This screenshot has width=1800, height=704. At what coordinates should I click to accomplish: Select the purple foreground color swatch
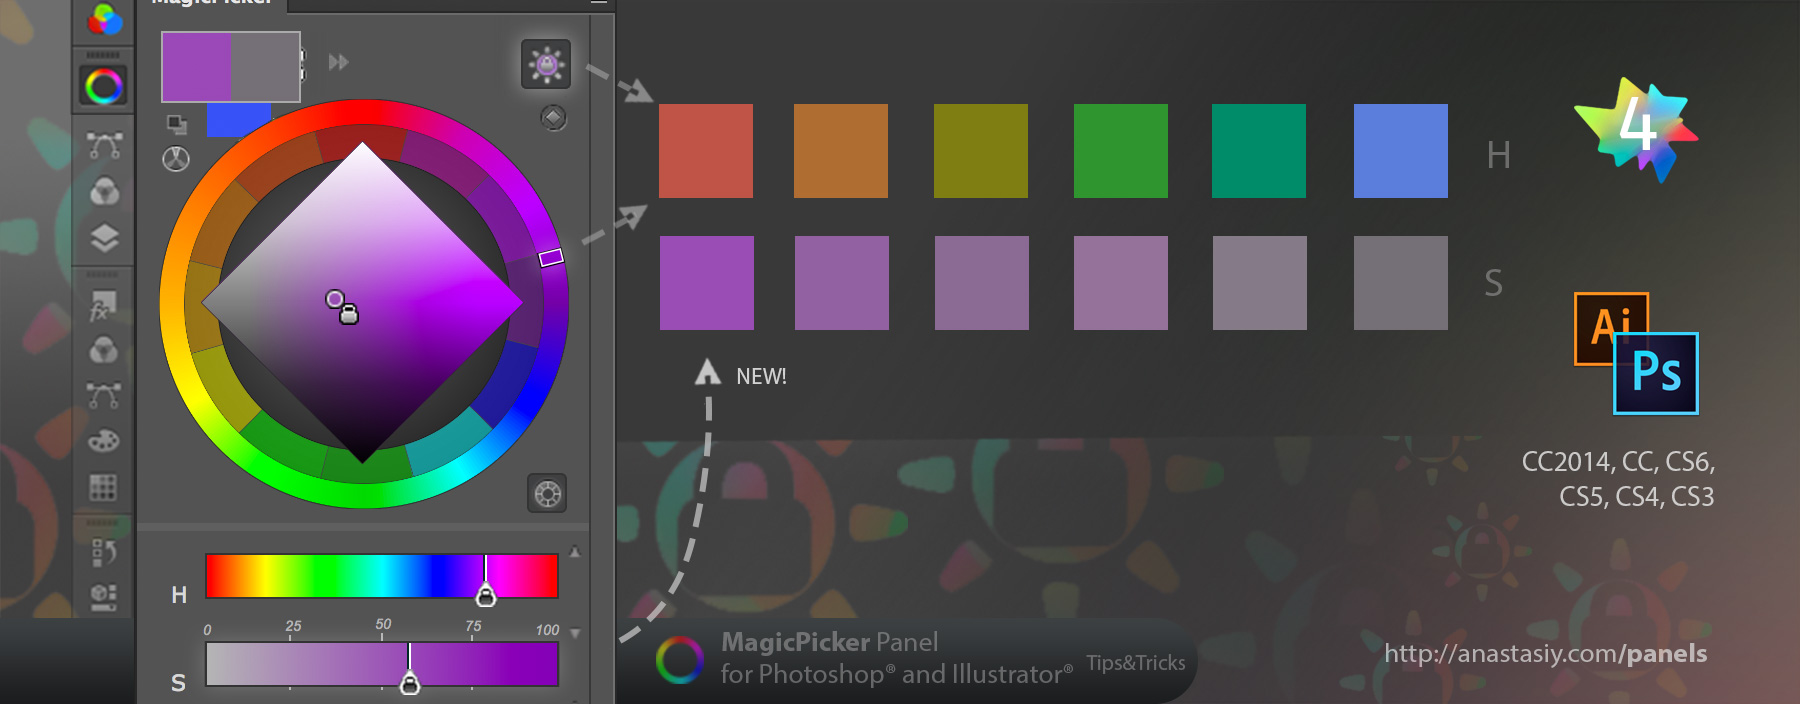(x=197, y=67)
